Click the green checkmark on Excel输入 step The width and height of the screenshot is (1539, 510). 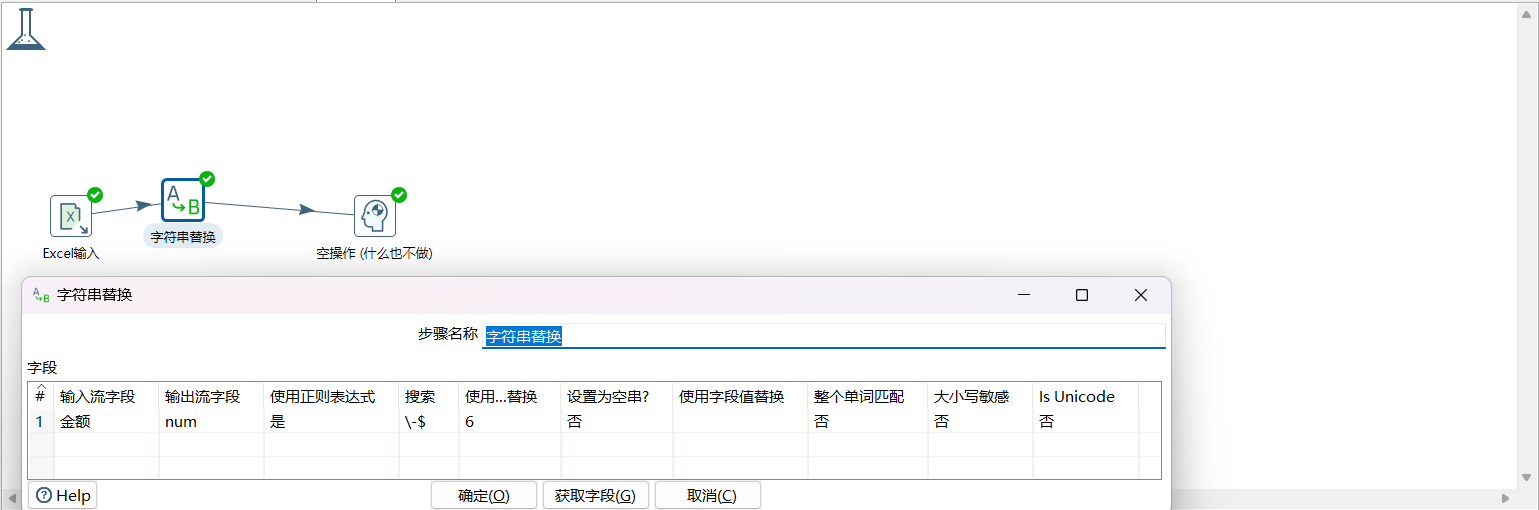point(95,195)
